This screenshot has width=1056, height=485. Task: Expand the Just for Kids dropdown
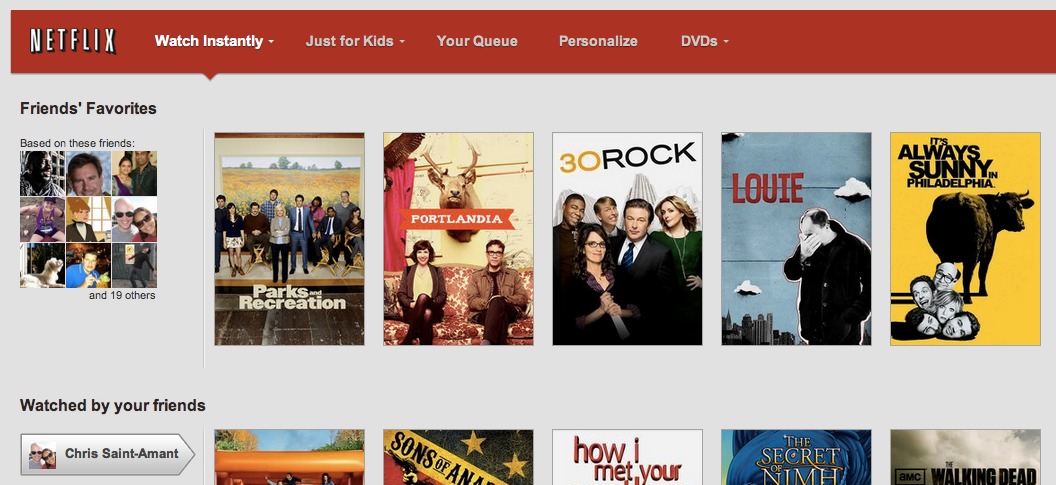tap(355, 41)
